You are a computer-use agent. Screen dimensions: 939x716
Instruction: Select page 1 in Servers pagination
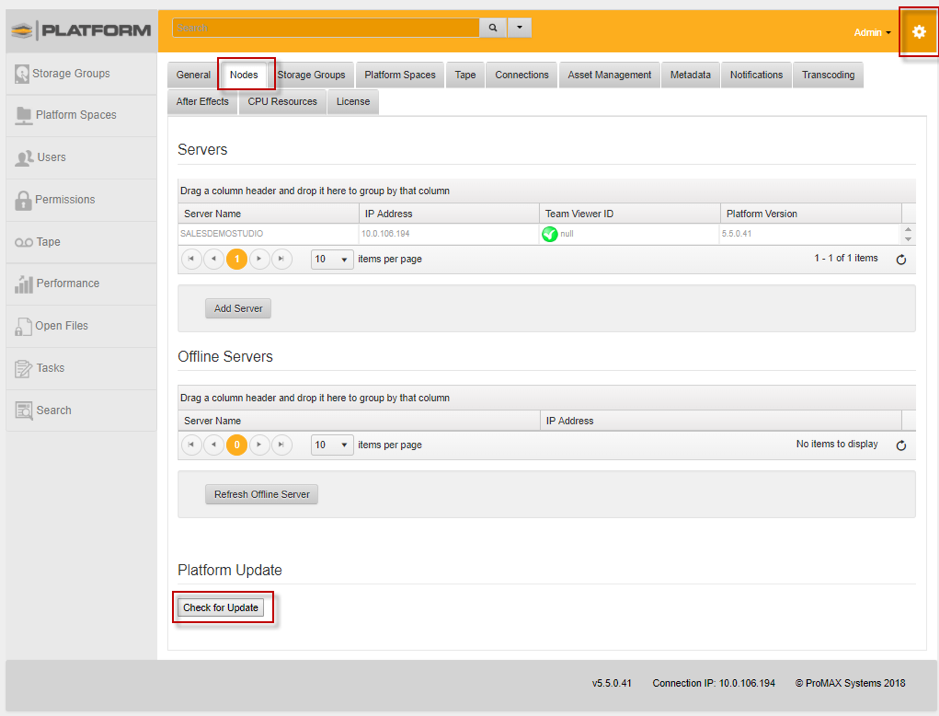(x=237, y=259)
